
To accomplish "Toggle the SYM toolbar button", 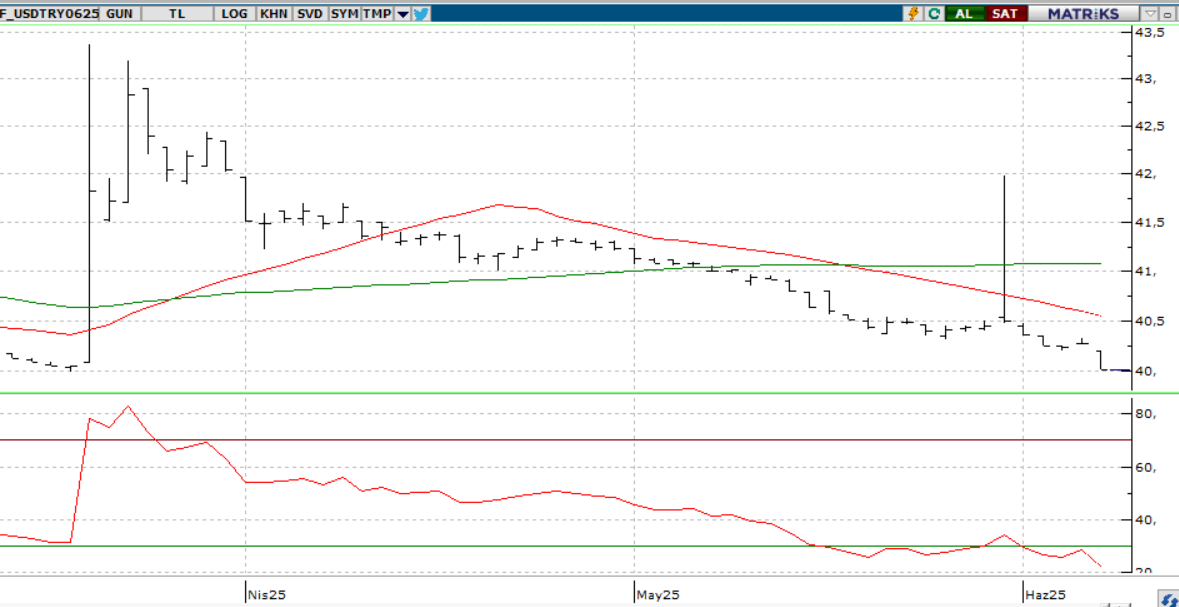I will point(344,14).
